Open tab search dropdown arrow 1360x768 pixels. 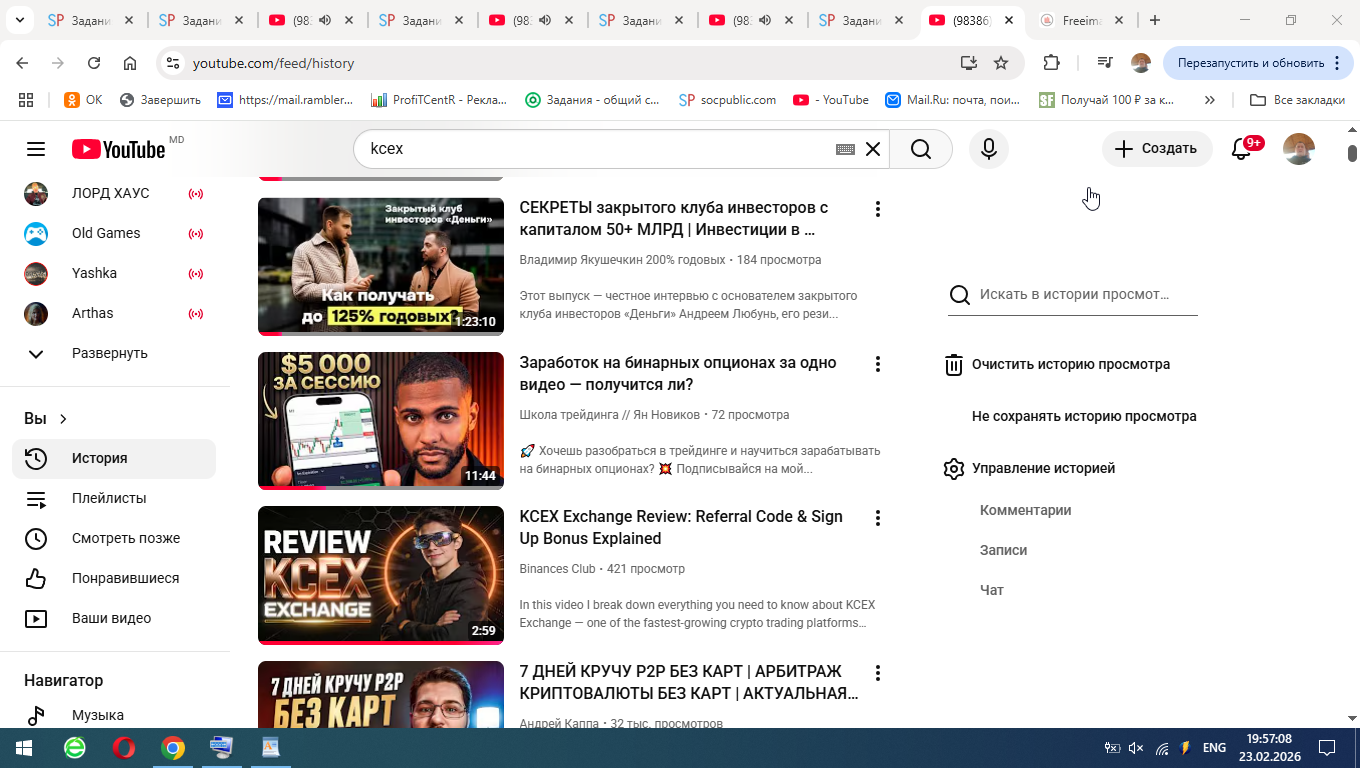pos(19,20)
